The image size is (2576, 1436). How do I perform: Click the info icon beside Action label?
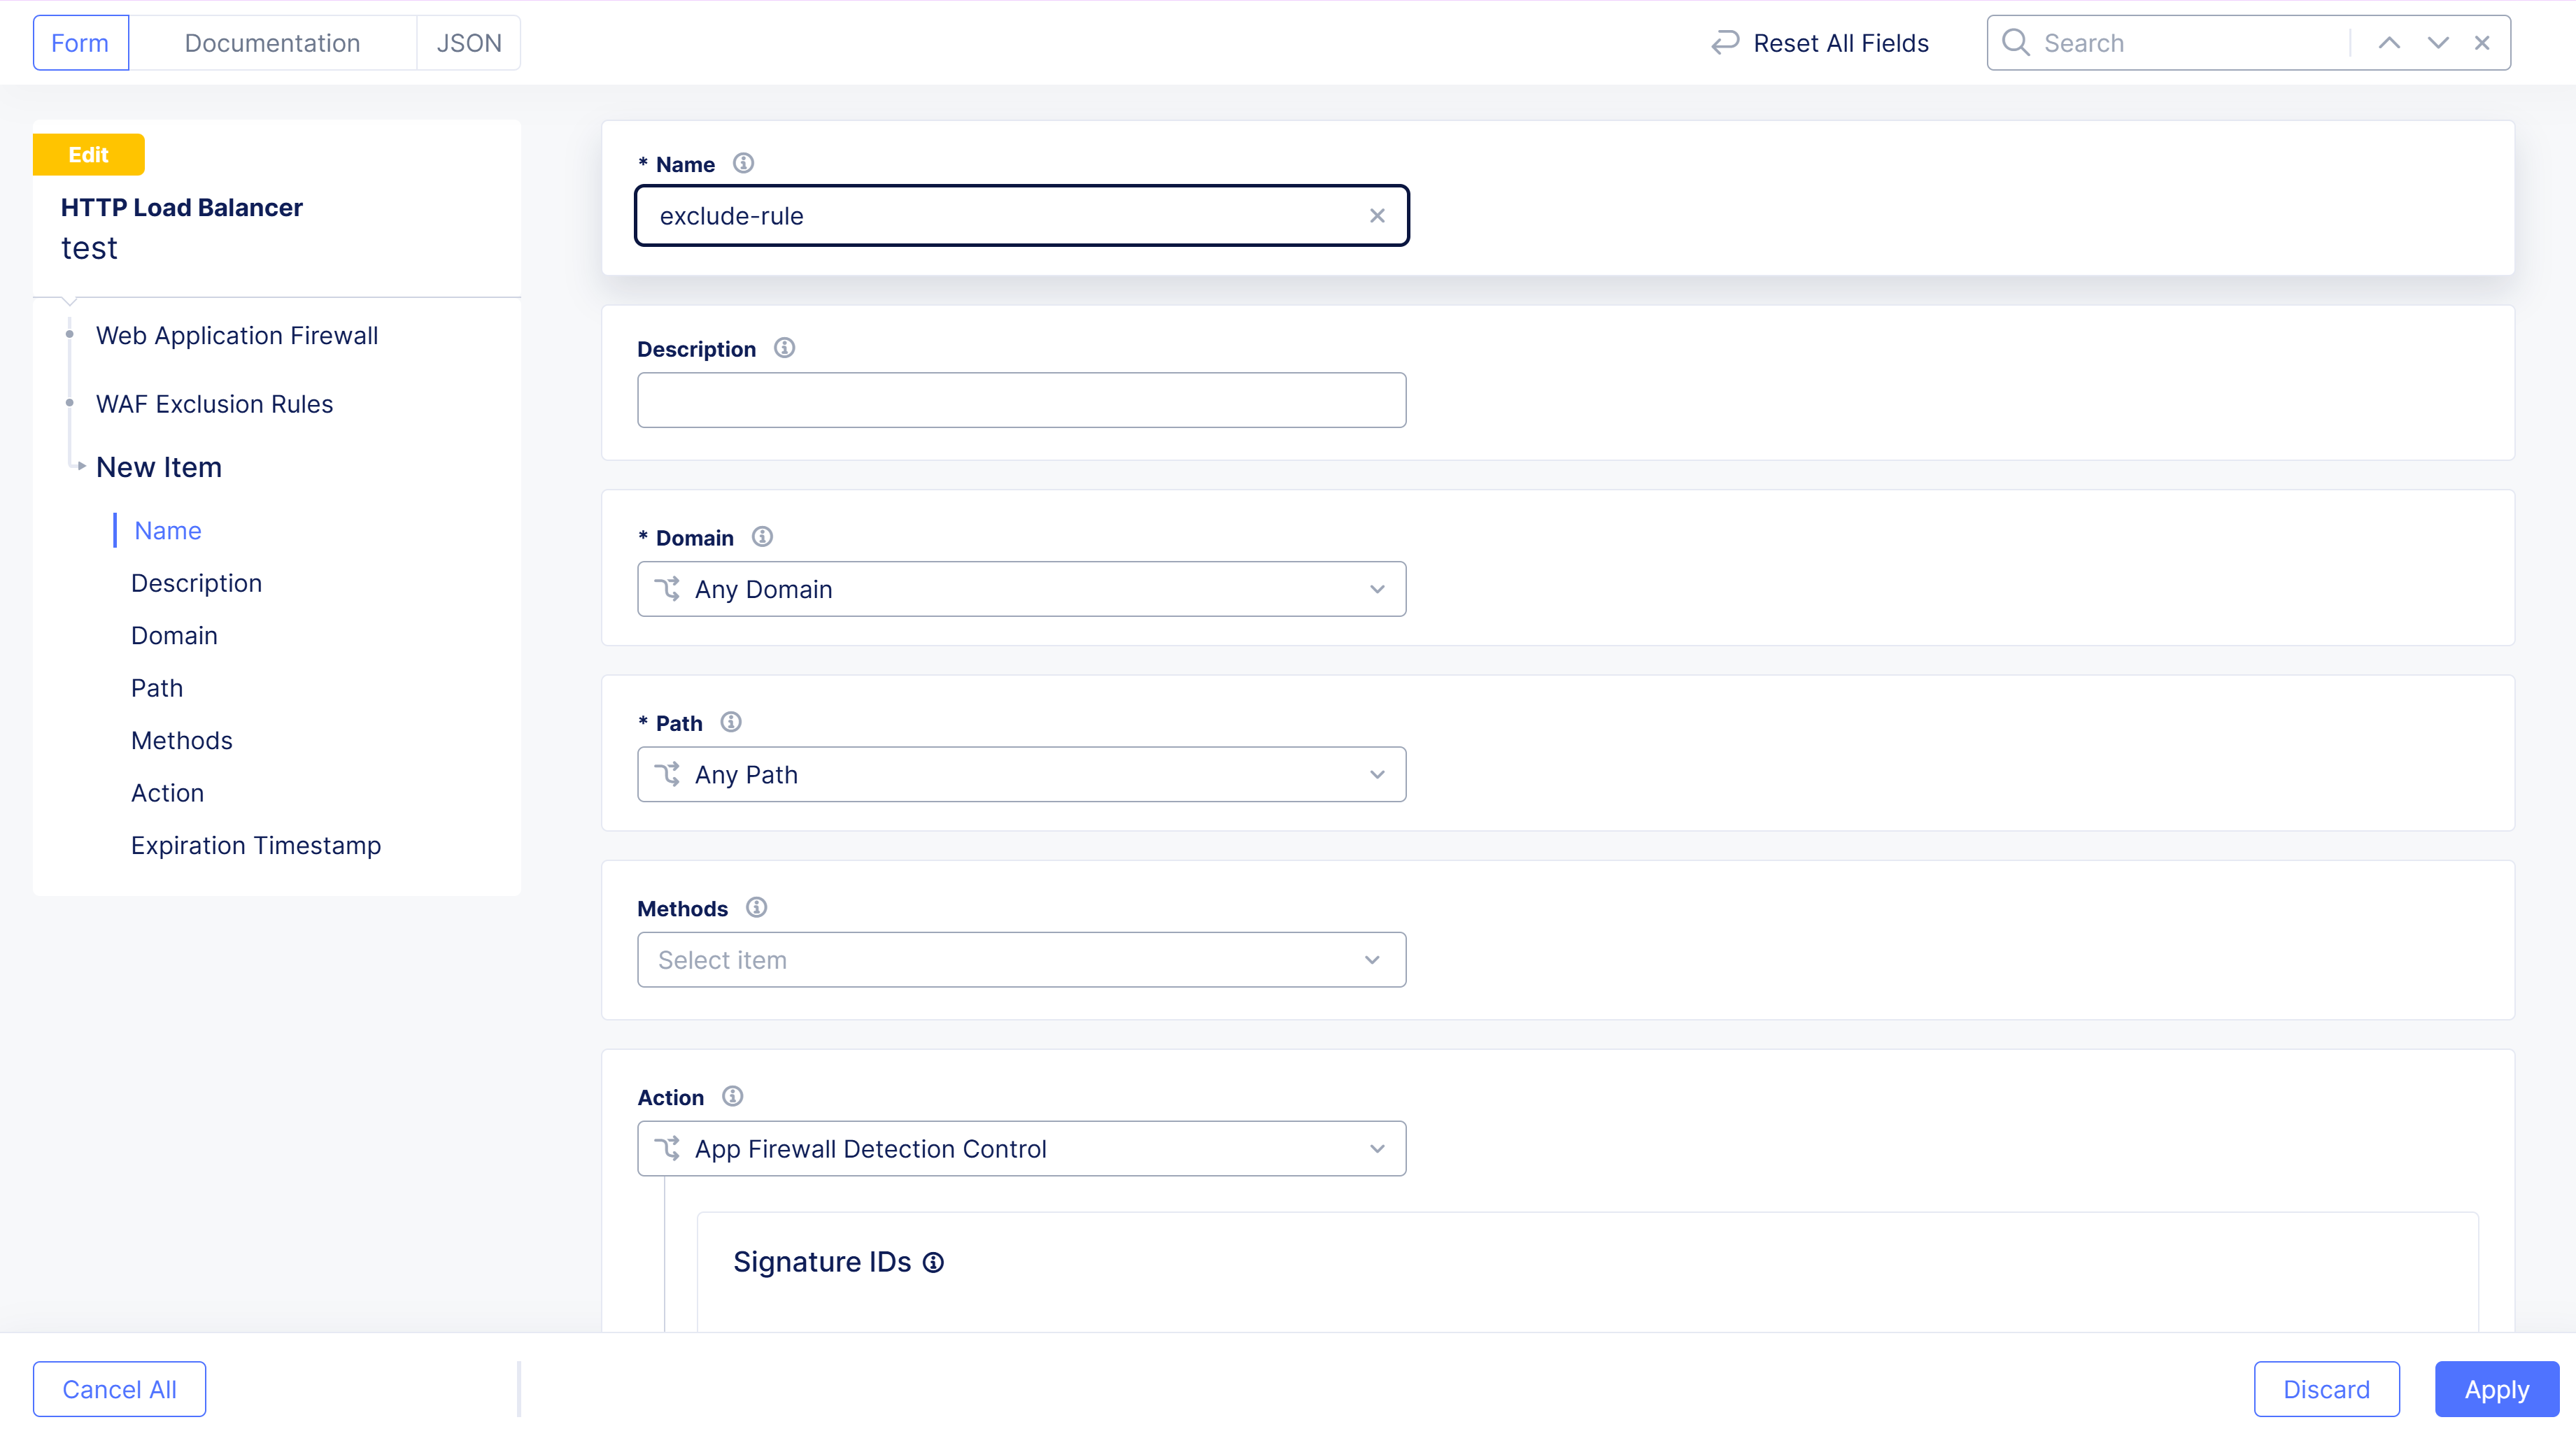click(732, 1096)
